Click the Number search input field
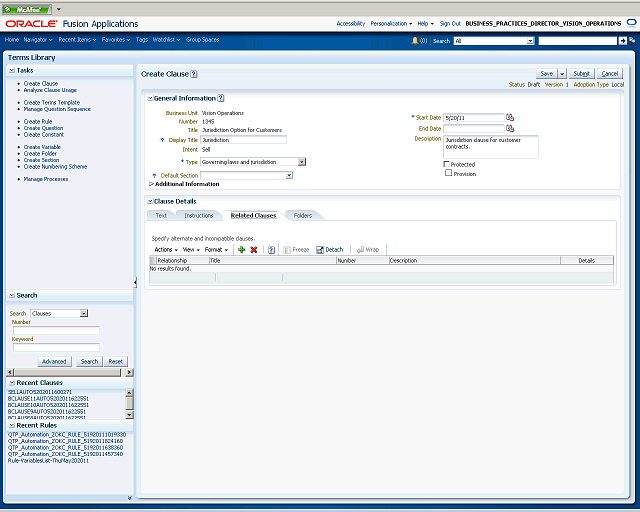The image size is (640, 512). coord(56,330)
